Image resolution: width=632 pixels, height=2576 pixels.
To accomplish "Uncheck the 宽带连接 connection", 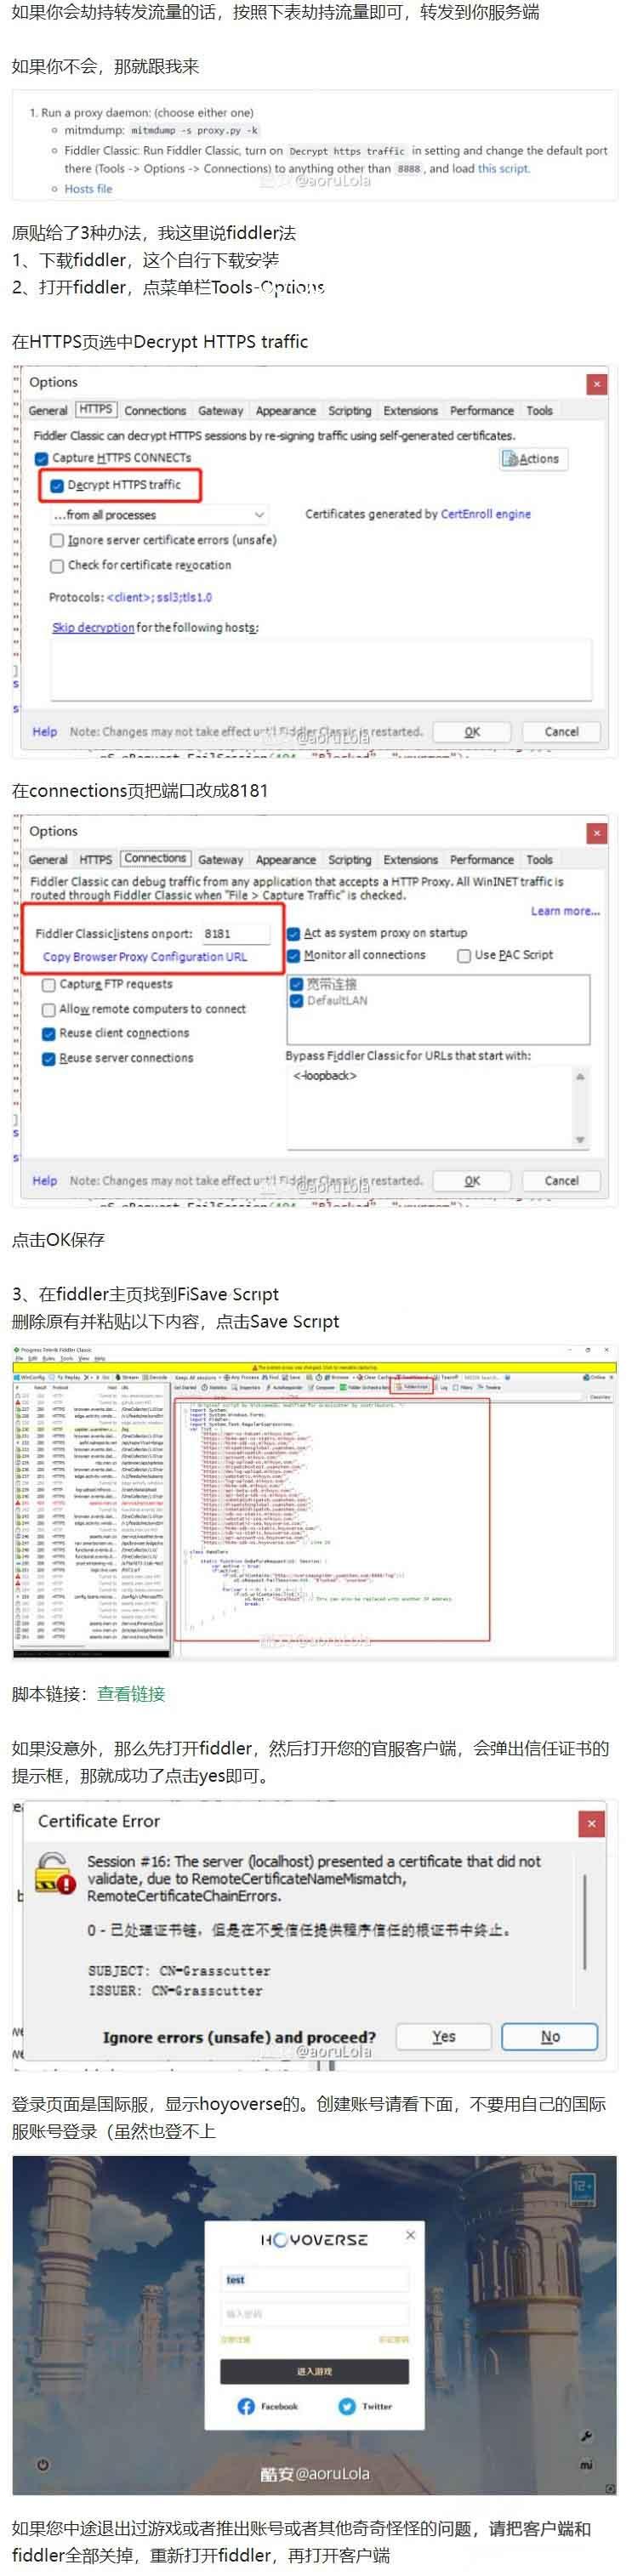I will click(x=297, y=984).
